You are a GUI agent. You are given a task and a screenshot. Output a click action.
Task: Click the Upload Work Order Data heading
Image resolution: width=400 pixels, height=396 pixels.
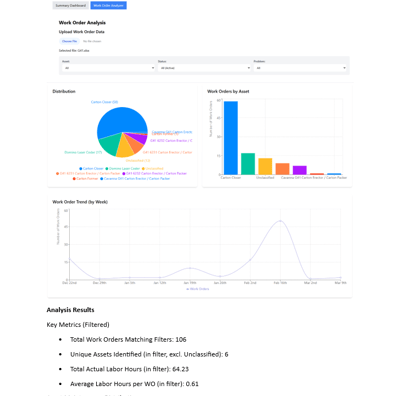[x=82, y=32]
